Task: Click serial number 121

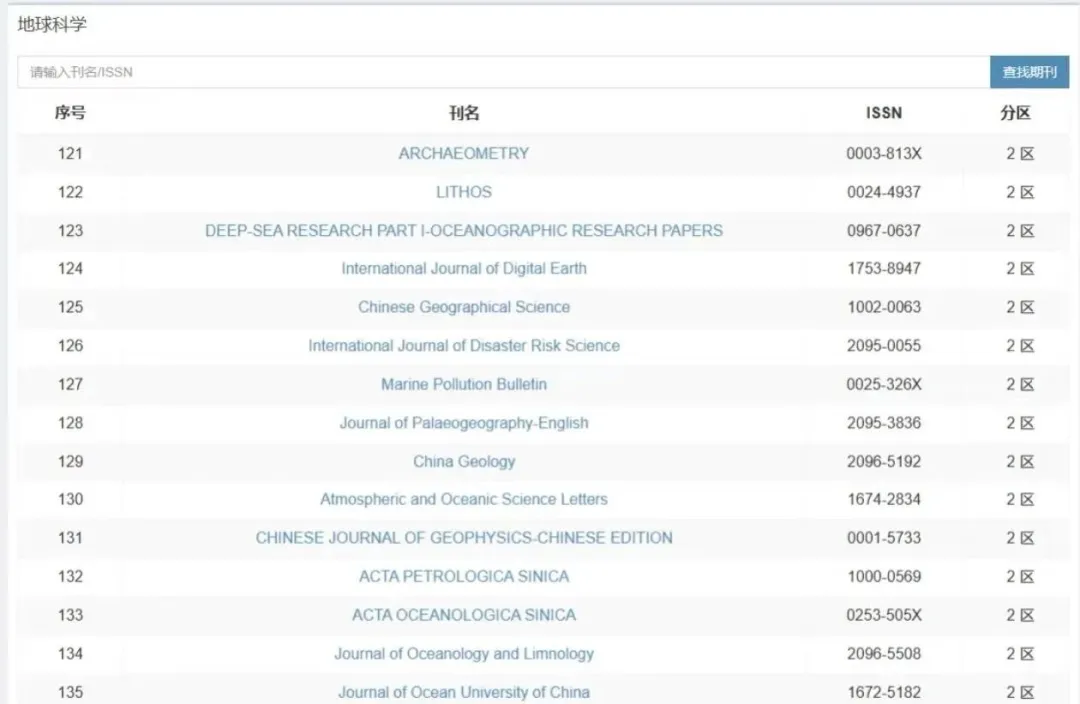Action: 70,154
